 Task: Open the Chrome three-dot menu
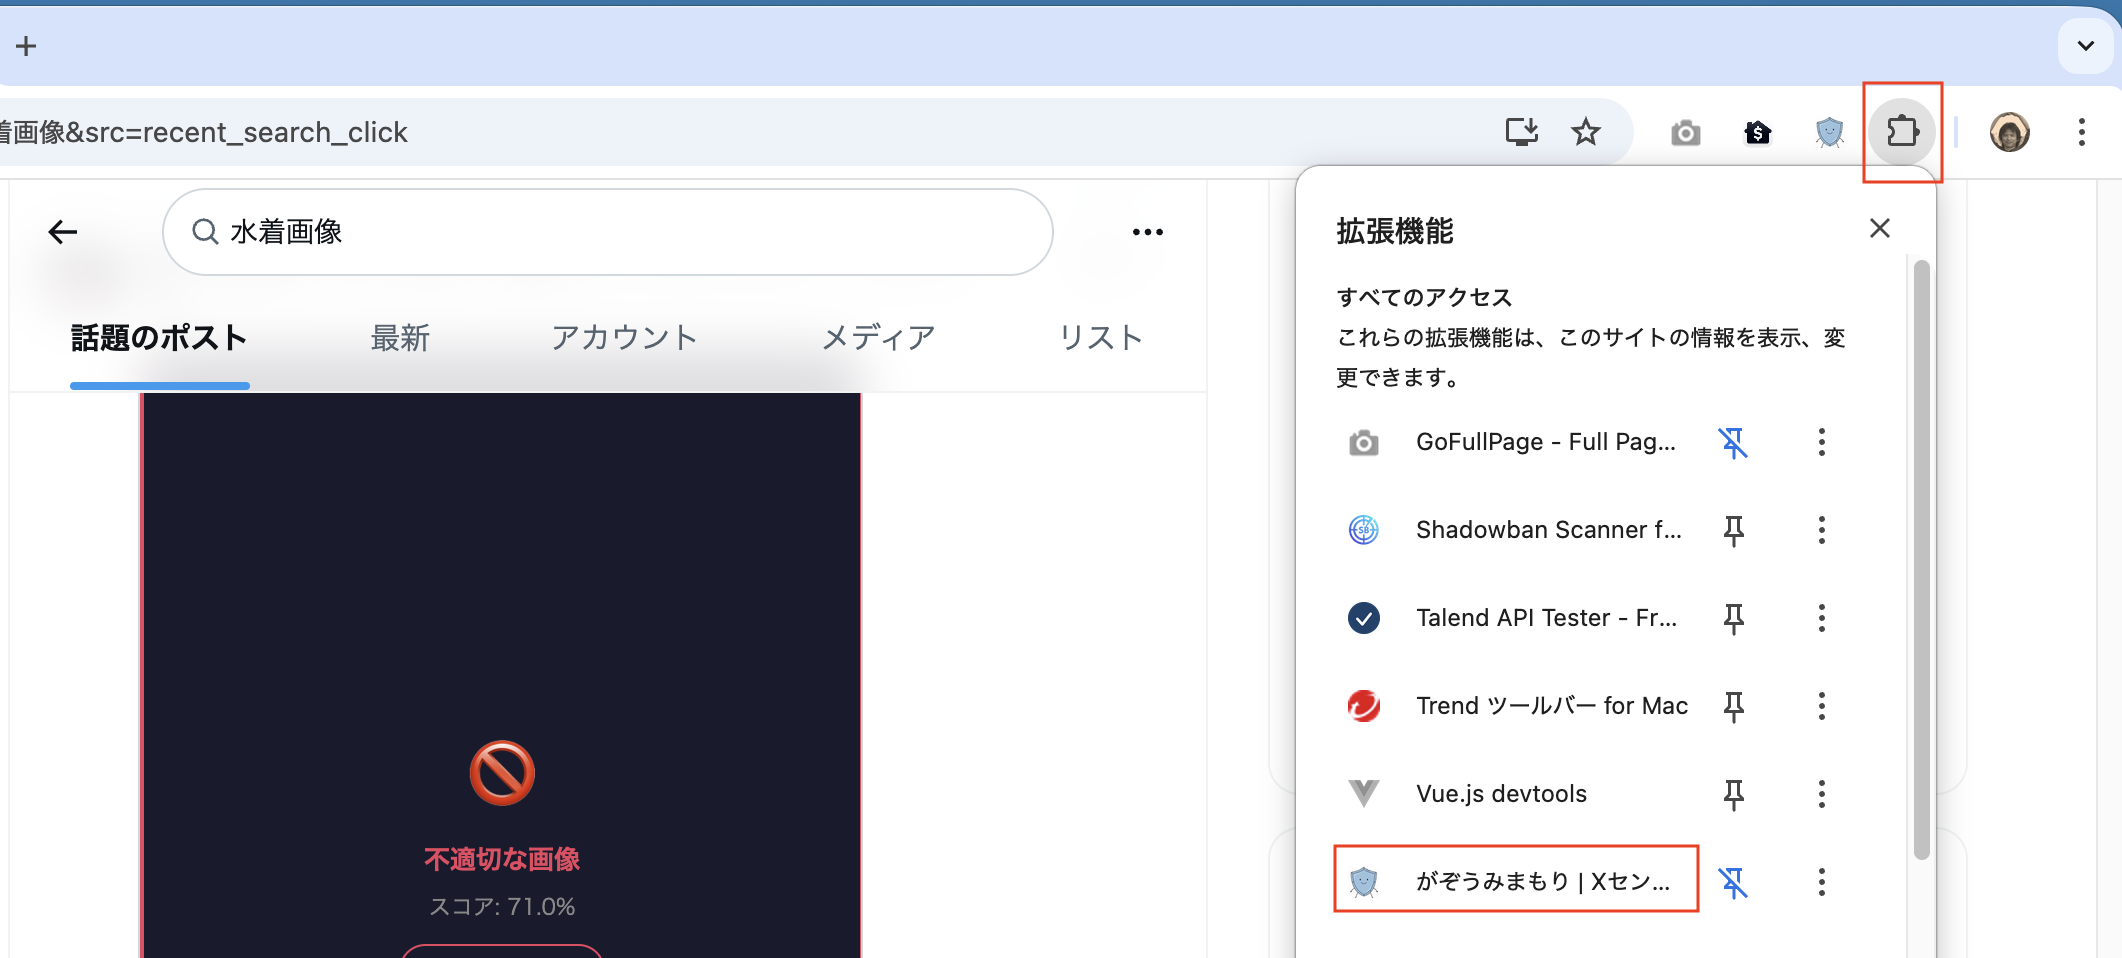pos(2082,132)
